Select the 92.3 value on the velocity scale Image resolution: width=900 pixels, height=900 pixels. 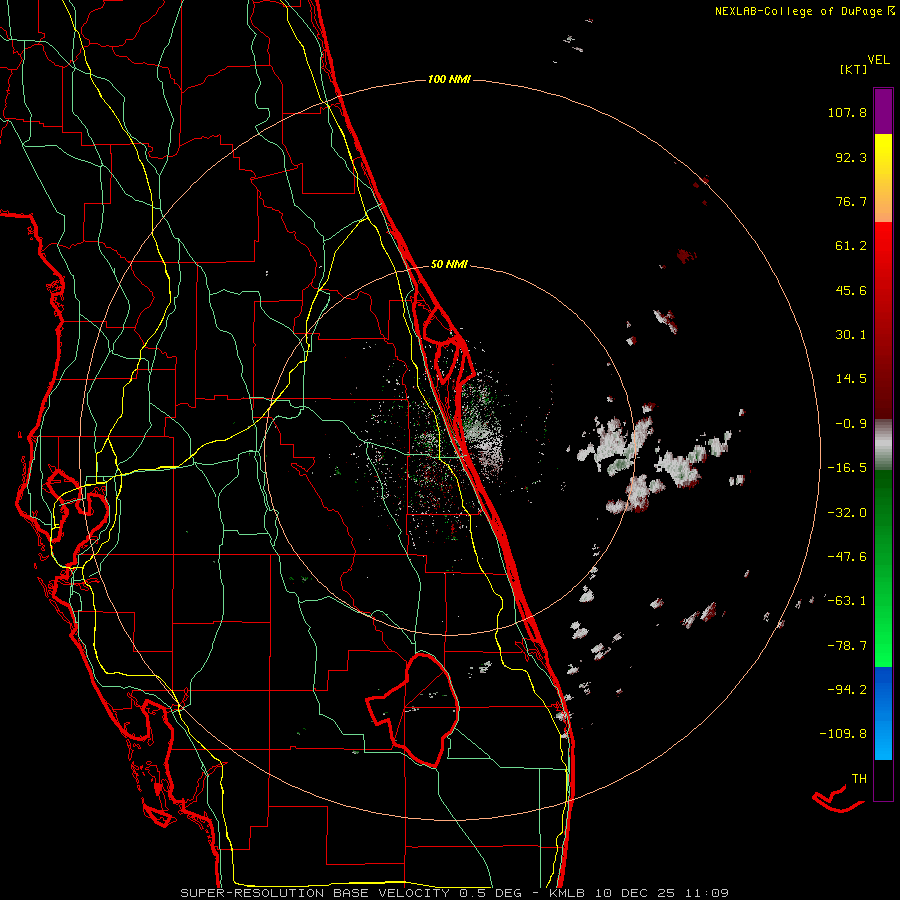click(x=851, y=157)
